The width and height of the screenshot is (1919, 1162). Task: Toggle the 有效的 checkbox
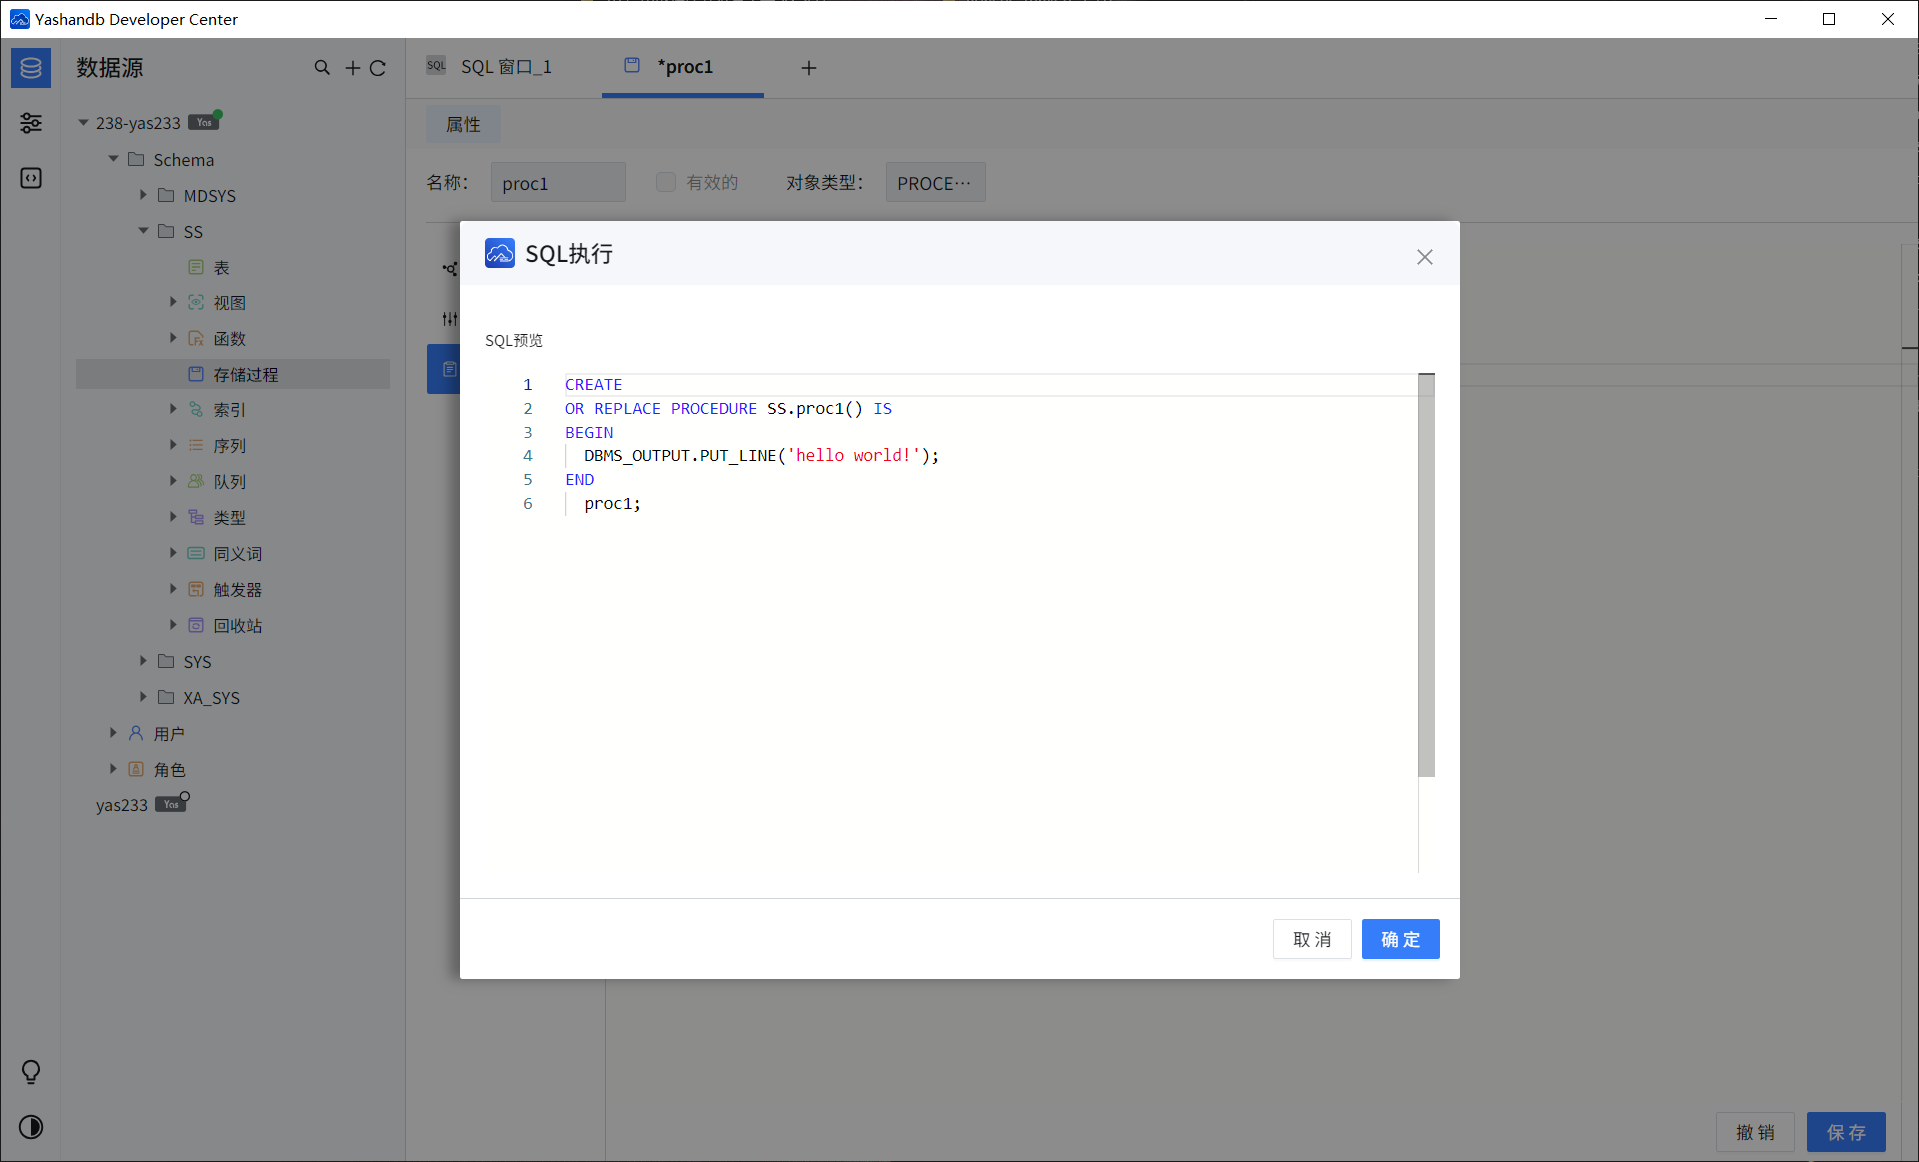pos(666,182)
